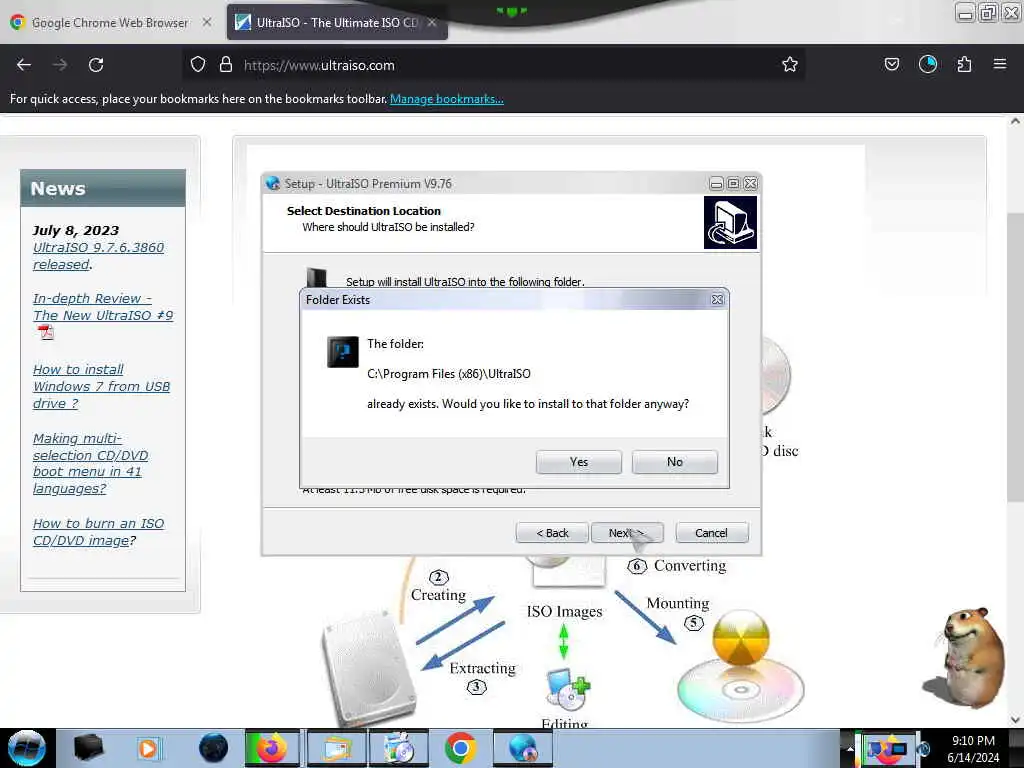The width and height of the screenshot is (1024, 768).
Task: Close the UltraISO browser tab
Action: coord(432,22)
